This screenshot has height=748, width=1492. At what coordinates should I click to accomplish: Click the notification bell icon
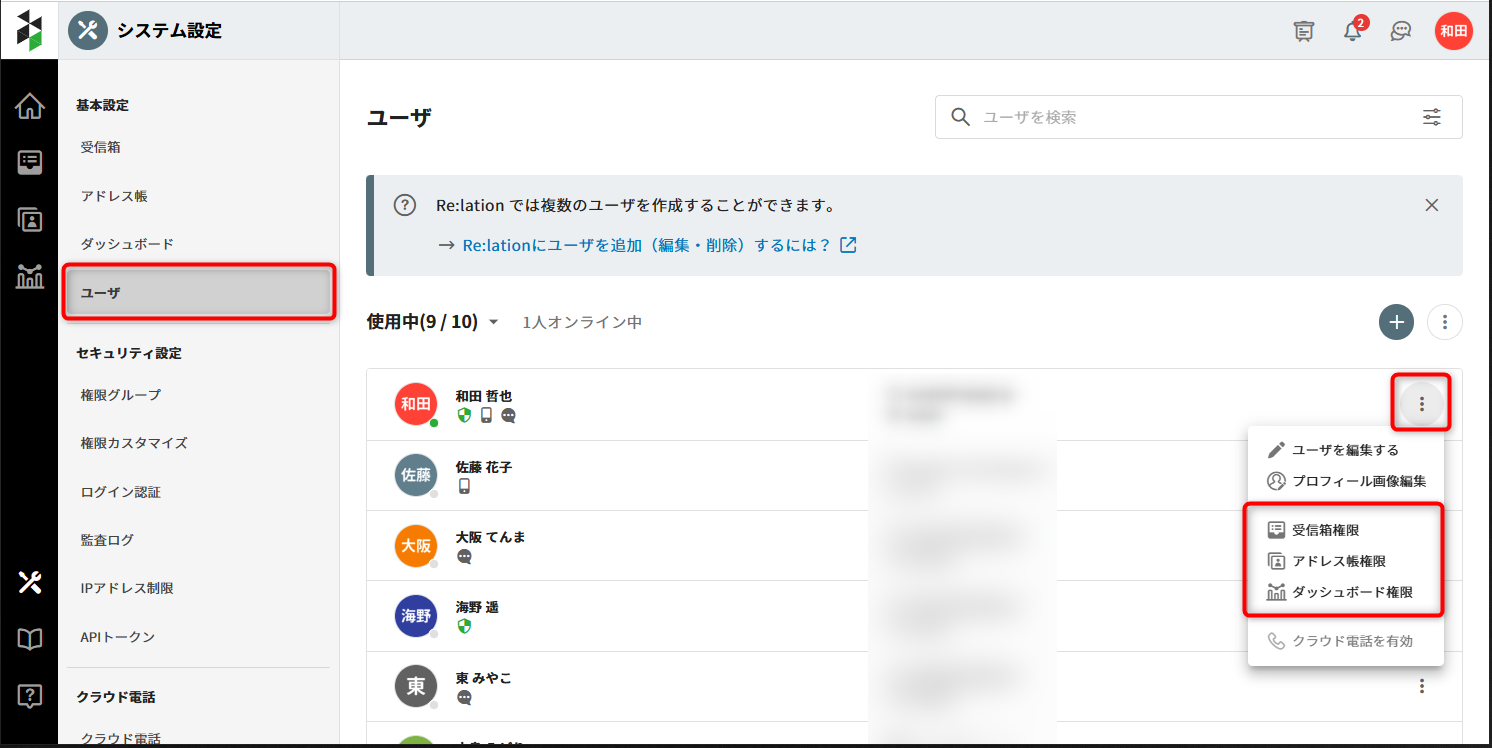(x=1352, y=32)
